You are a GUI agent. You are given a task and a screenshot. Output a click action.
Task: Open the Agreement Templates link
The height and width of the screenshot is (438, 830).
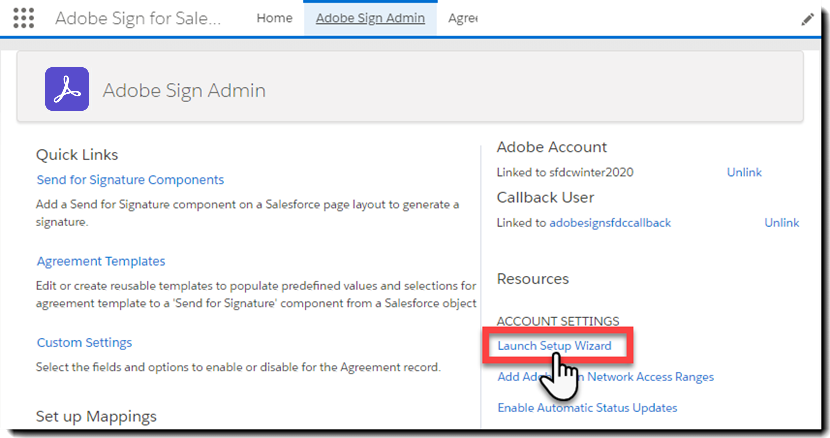coord(101,261)
